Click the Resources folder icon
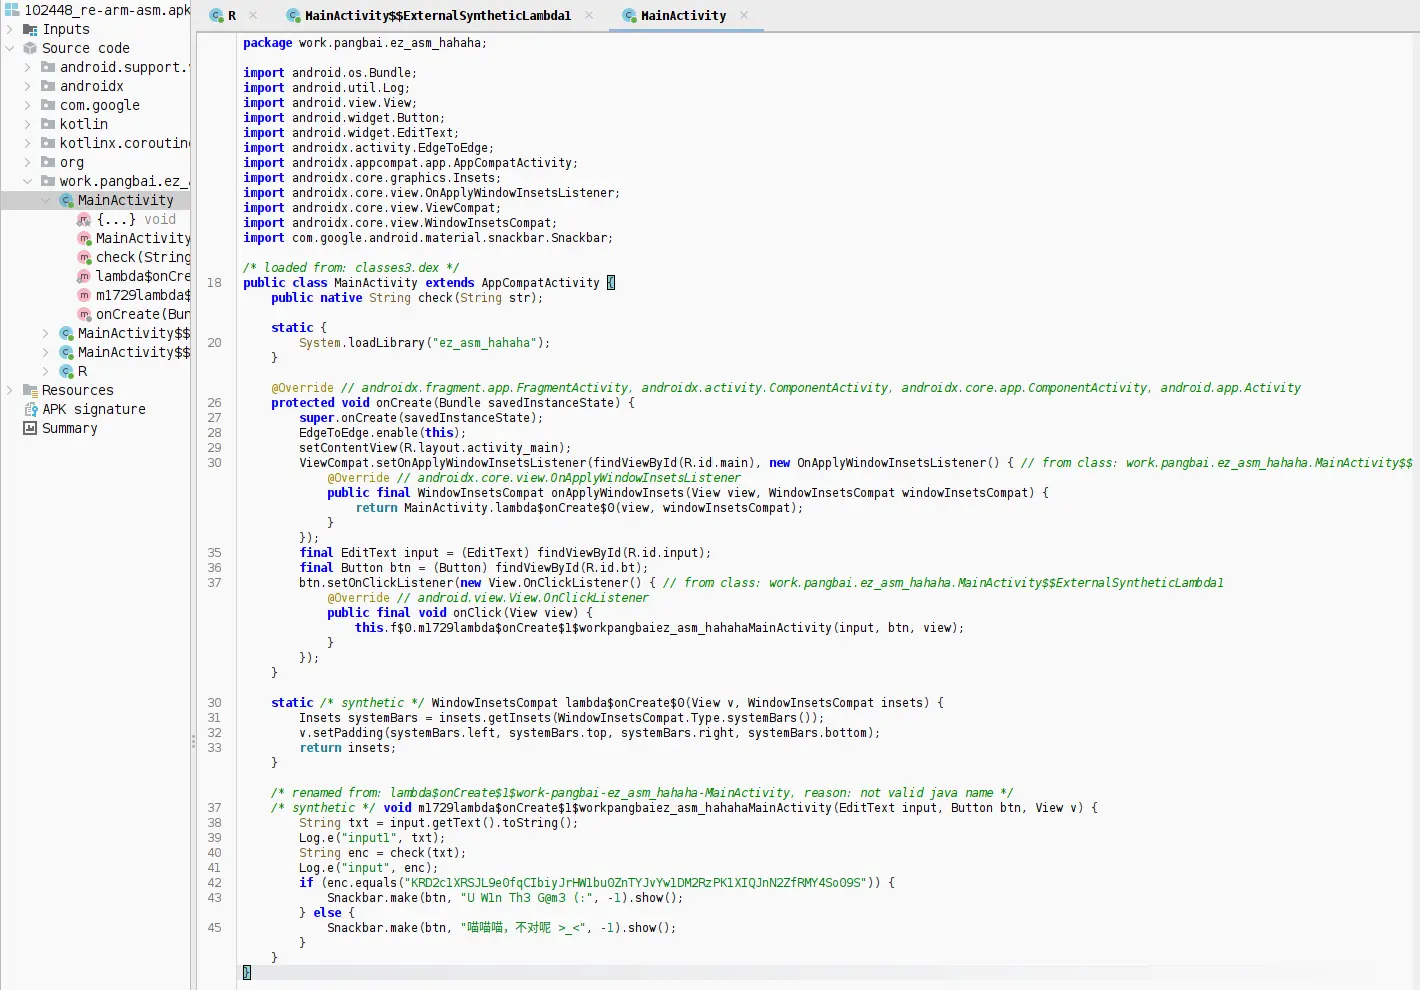 (30, 390)
